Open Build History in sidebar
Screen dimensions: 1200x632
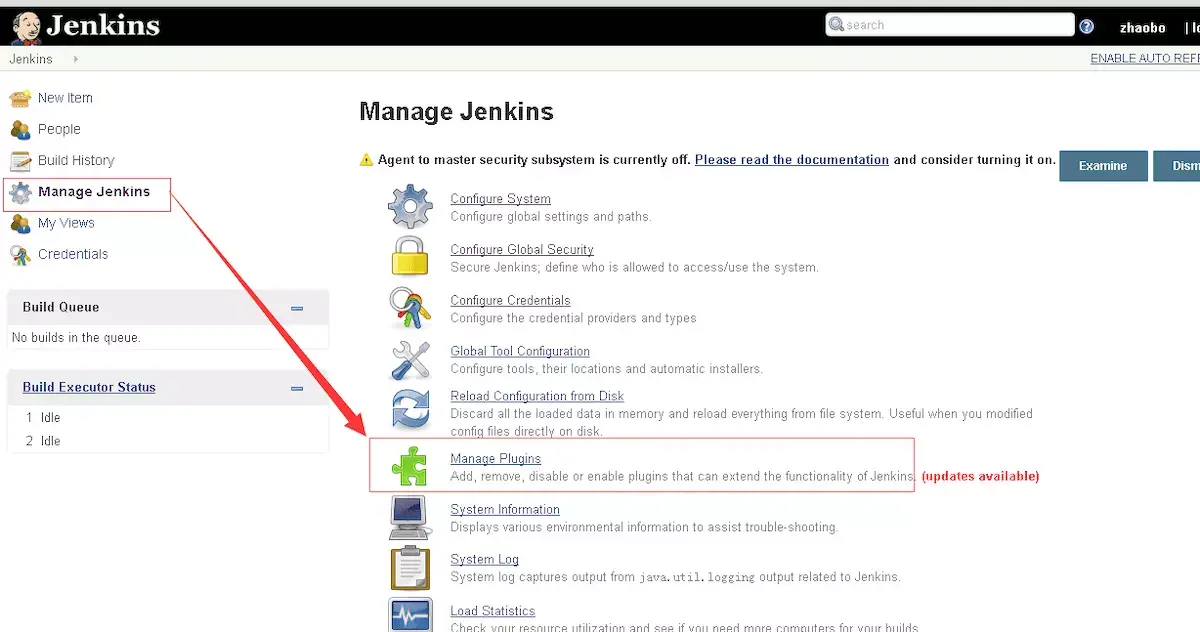[76, 160]
